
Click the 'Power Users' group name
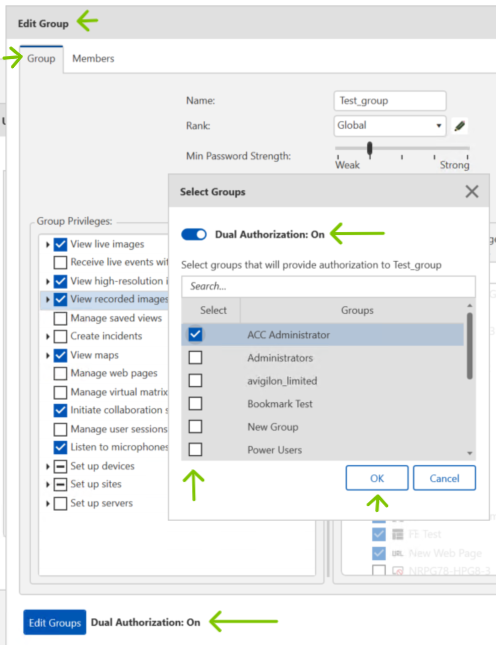(x=274, y=450)
